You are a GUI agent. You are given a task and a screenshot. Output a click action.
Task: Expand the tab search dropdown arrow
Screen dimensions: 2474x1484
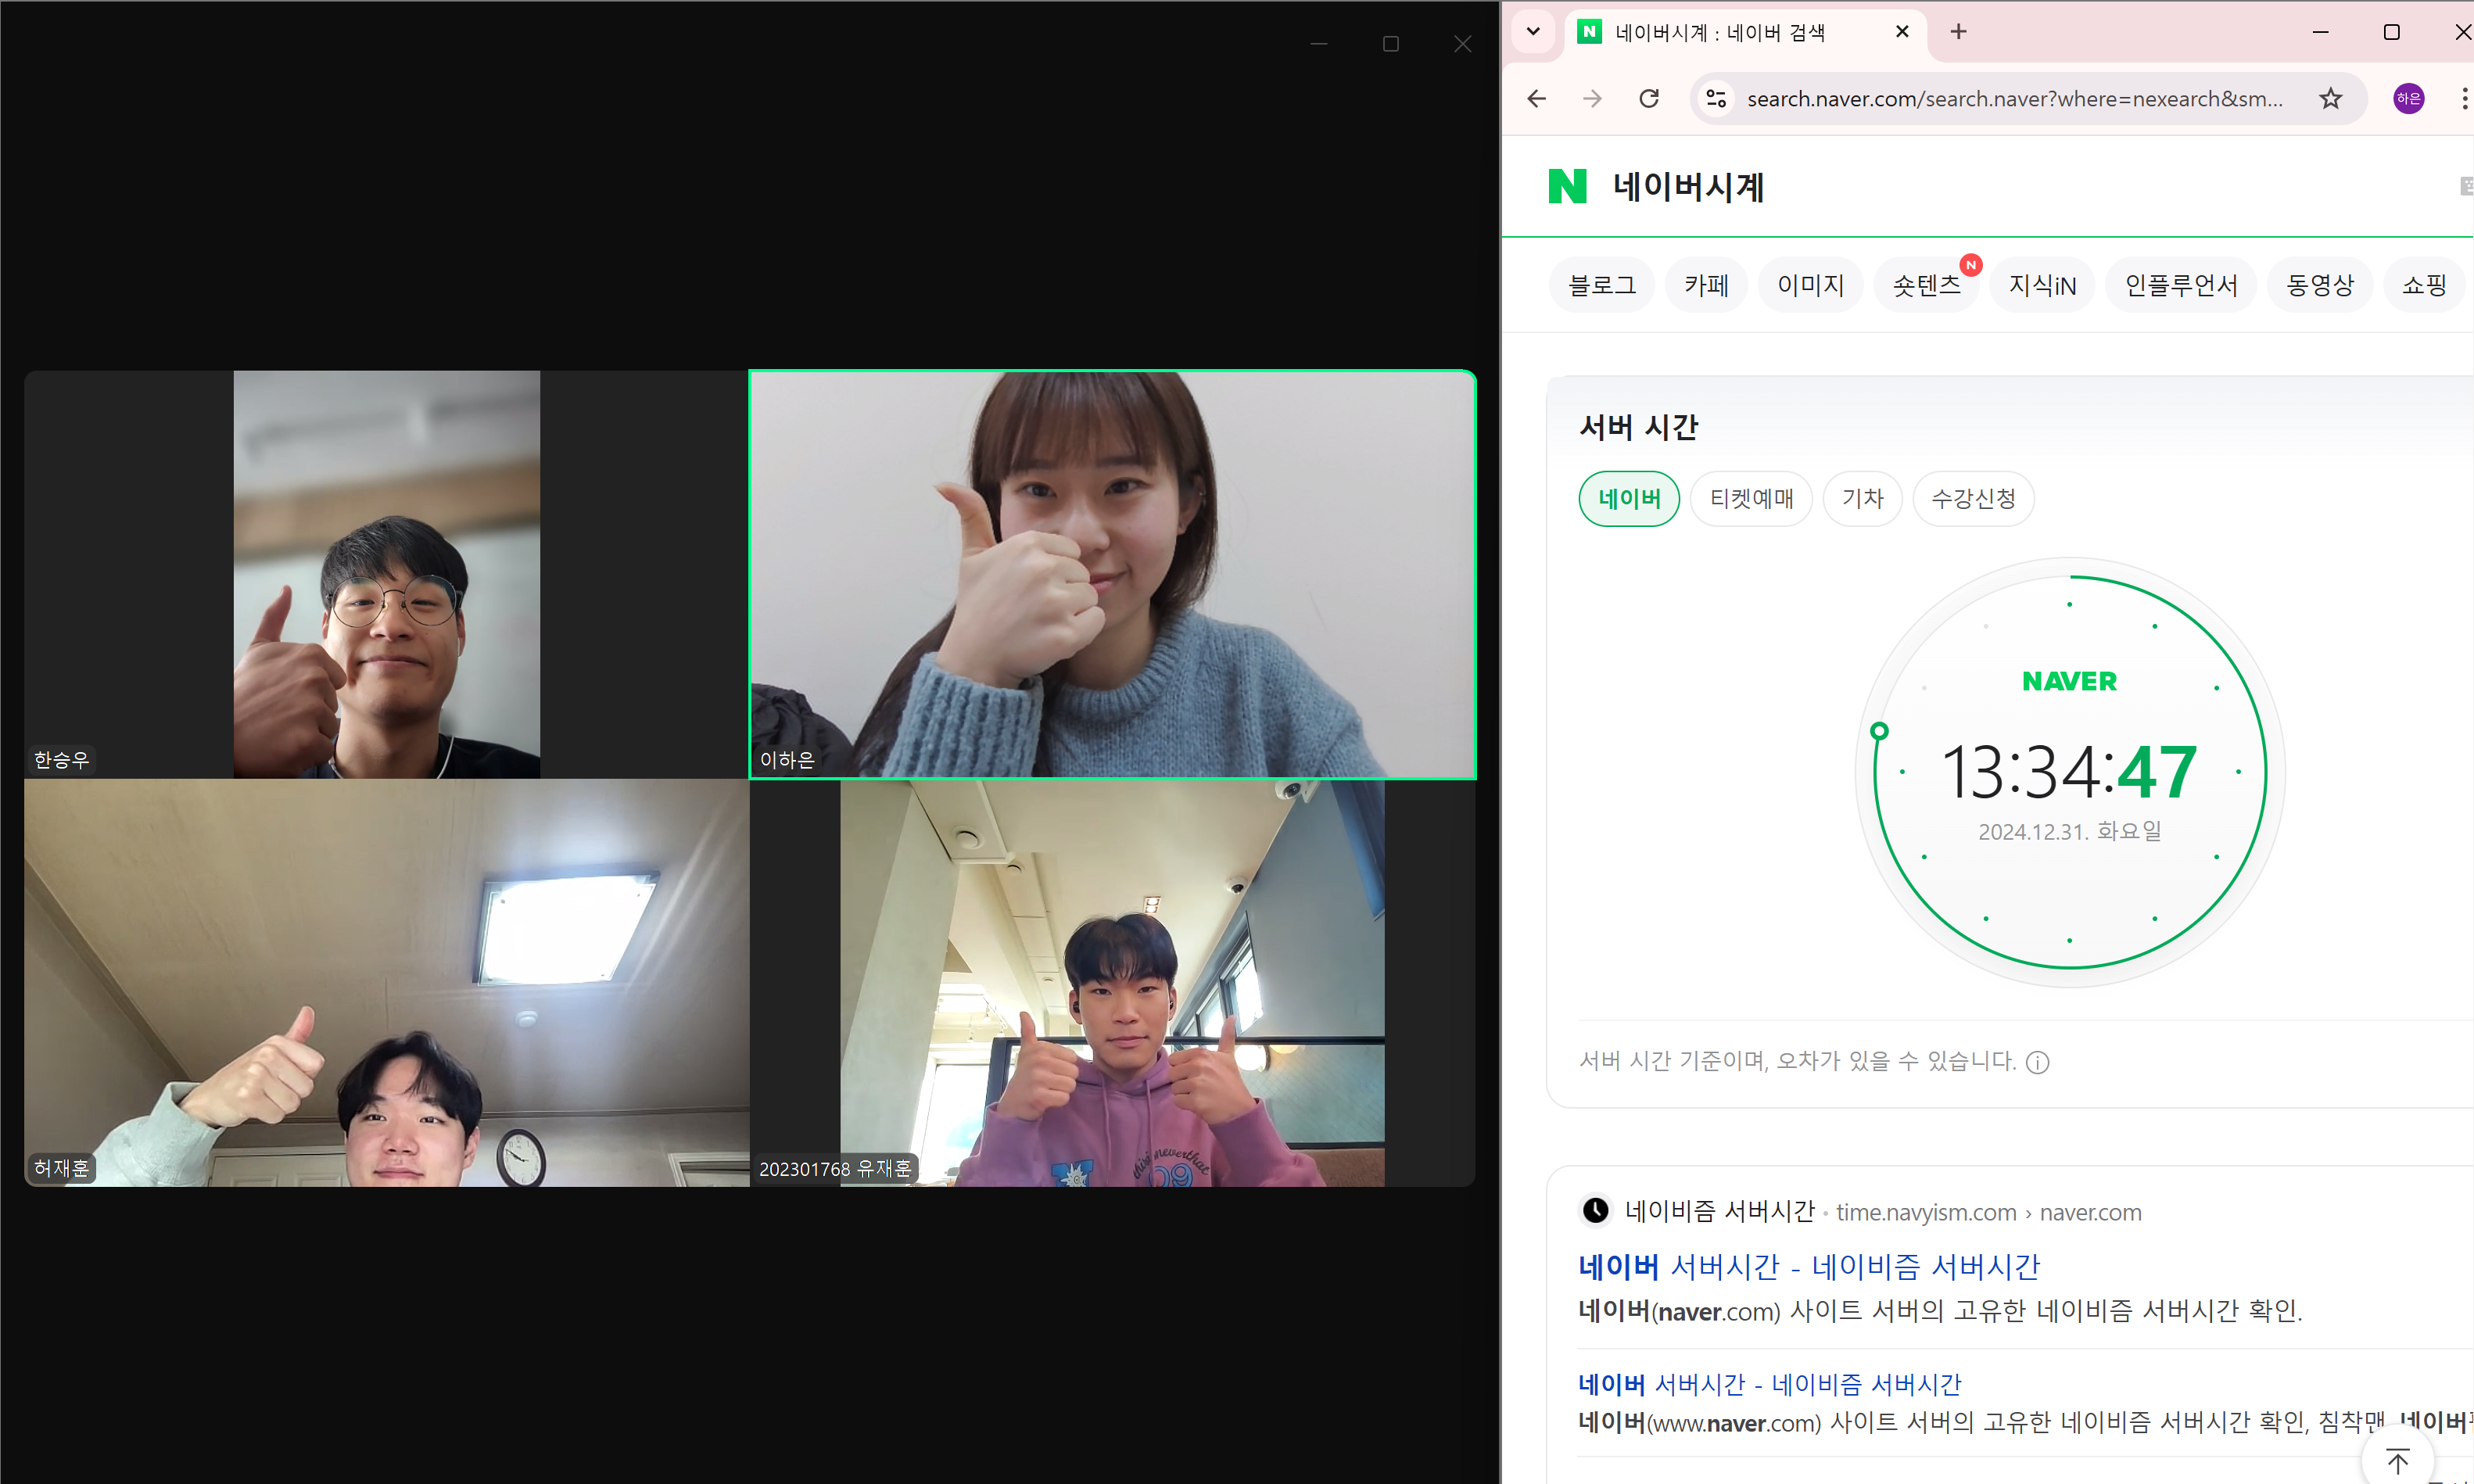pos(1533,32)
